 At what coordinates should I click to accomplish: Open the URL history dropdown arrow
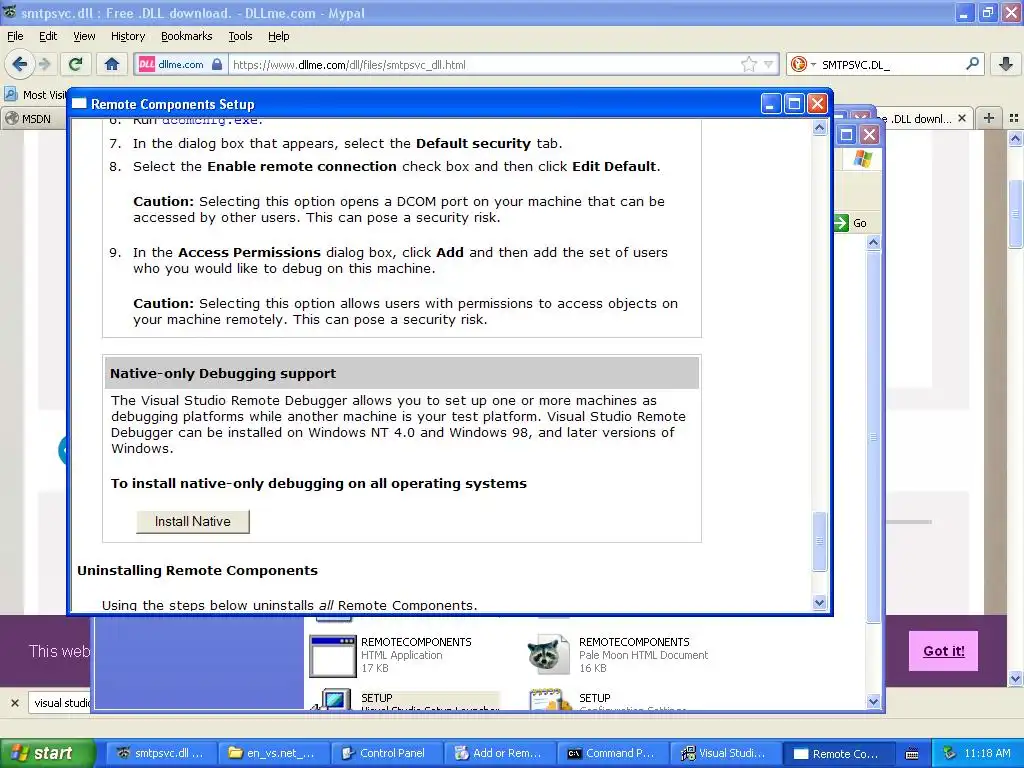tap(769, 64)
